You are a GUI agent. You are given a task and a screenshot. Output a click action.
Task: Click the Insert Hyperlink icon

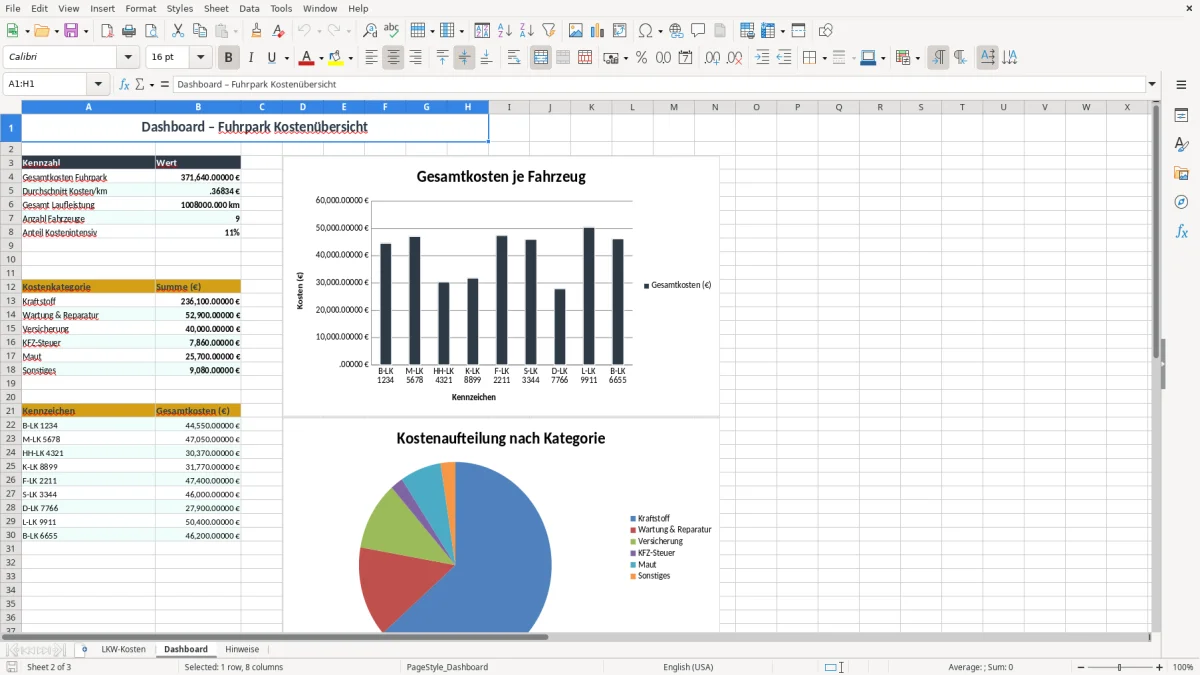(x=676, y=31)
